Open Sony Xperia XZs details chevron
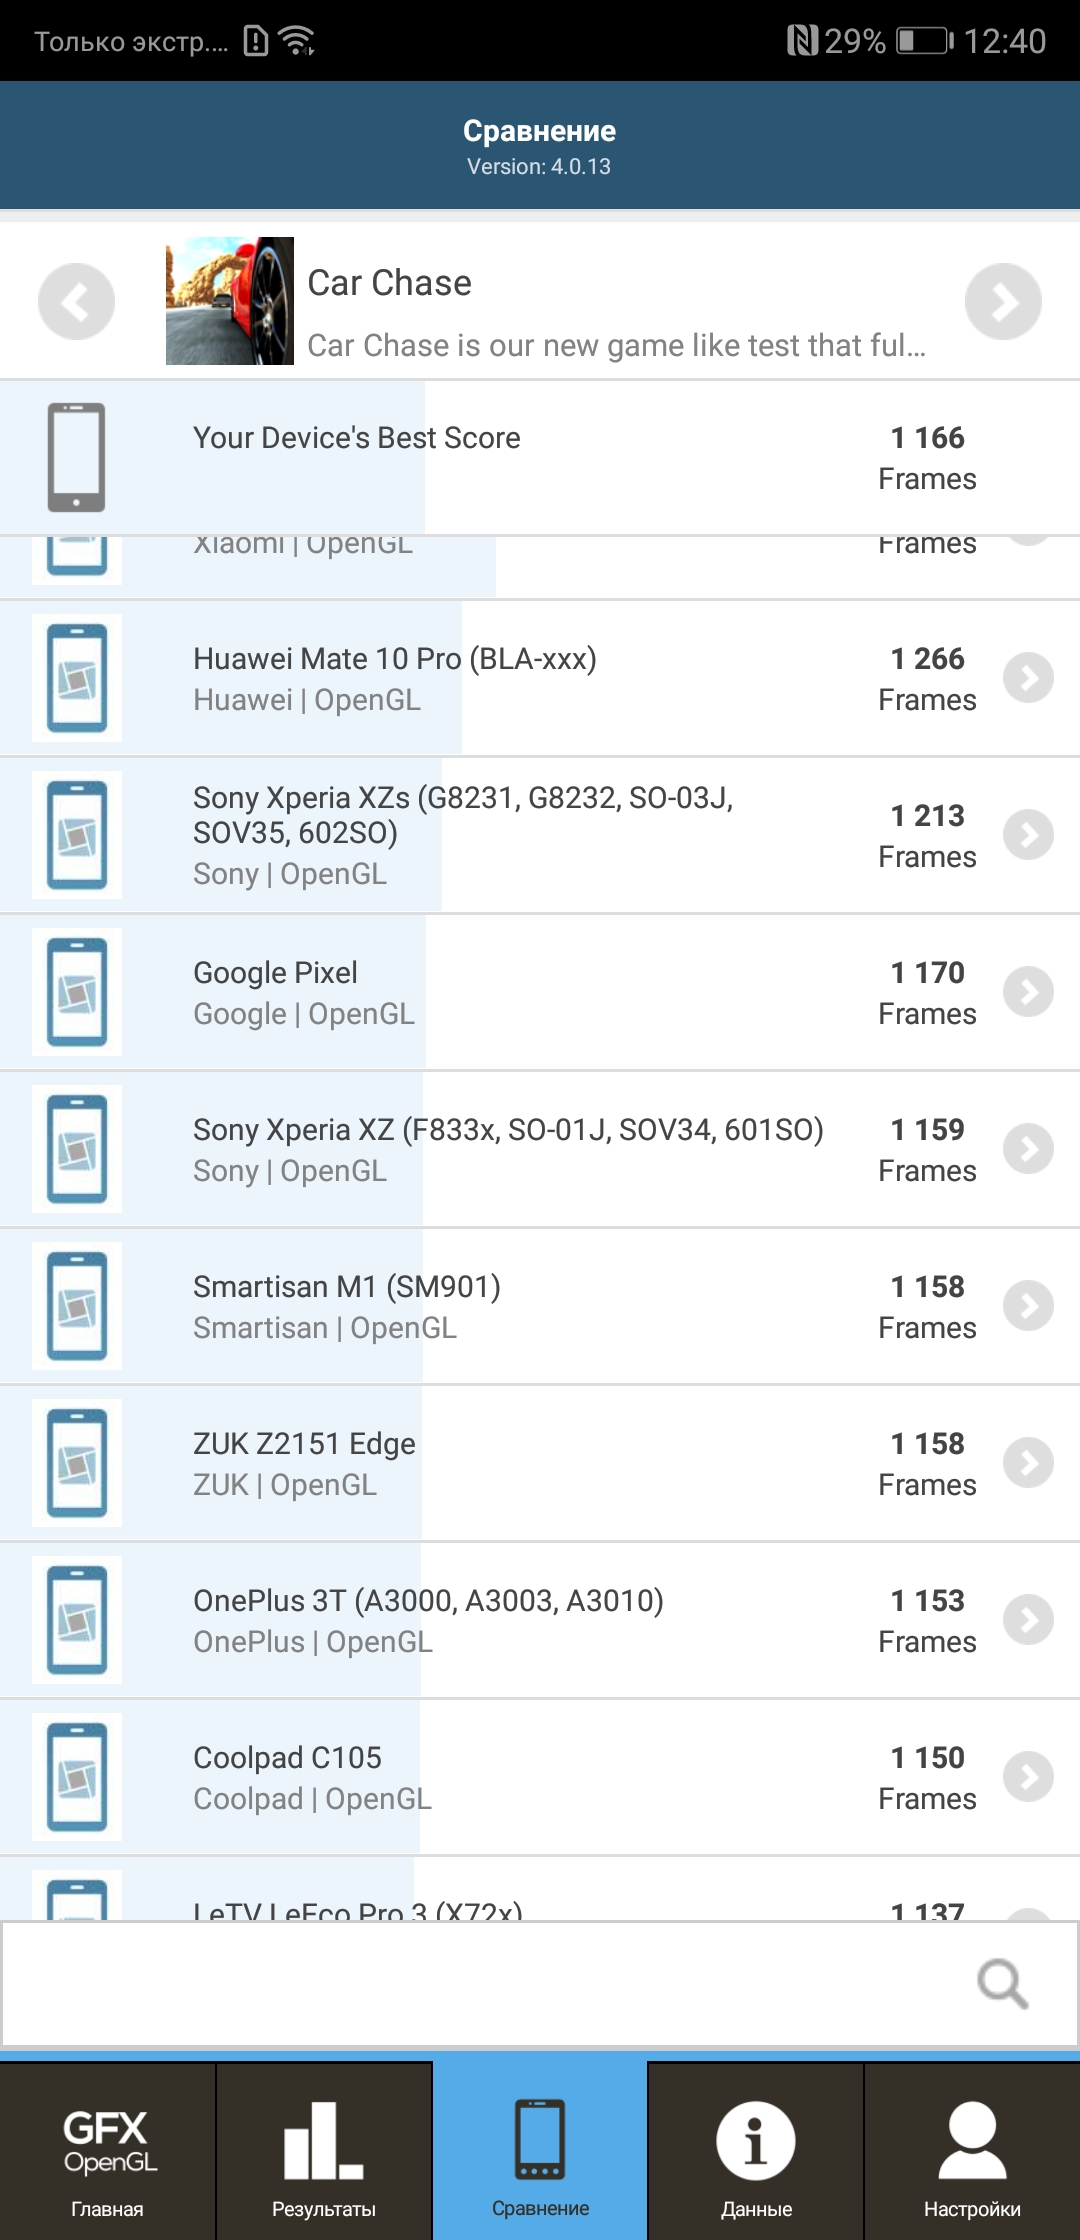The height and width of the screenshot is (2240, 1080). (x=1028, y=835)
